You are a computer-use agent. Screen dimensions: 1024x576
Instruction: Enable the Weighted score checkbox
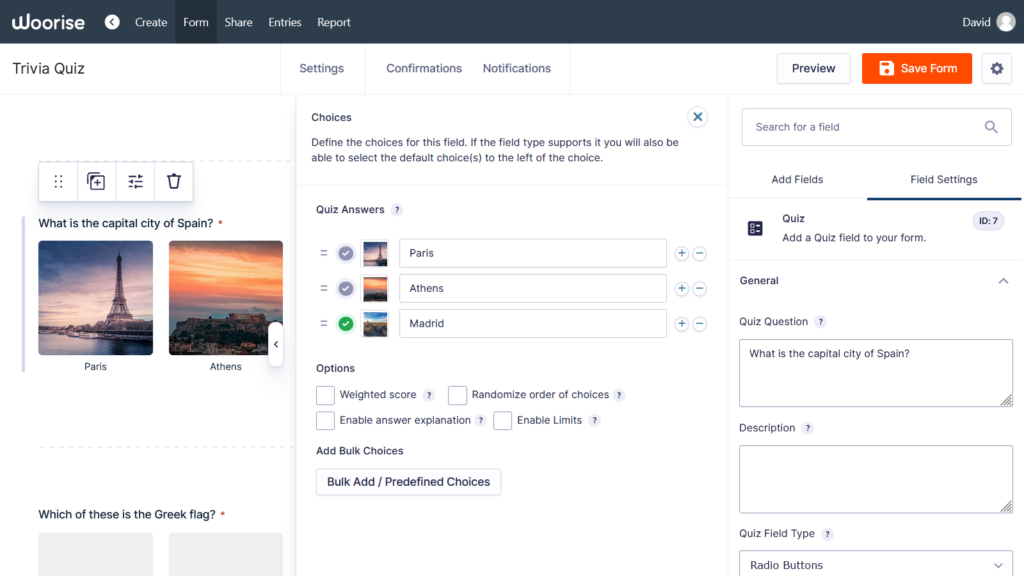(325, 395)
